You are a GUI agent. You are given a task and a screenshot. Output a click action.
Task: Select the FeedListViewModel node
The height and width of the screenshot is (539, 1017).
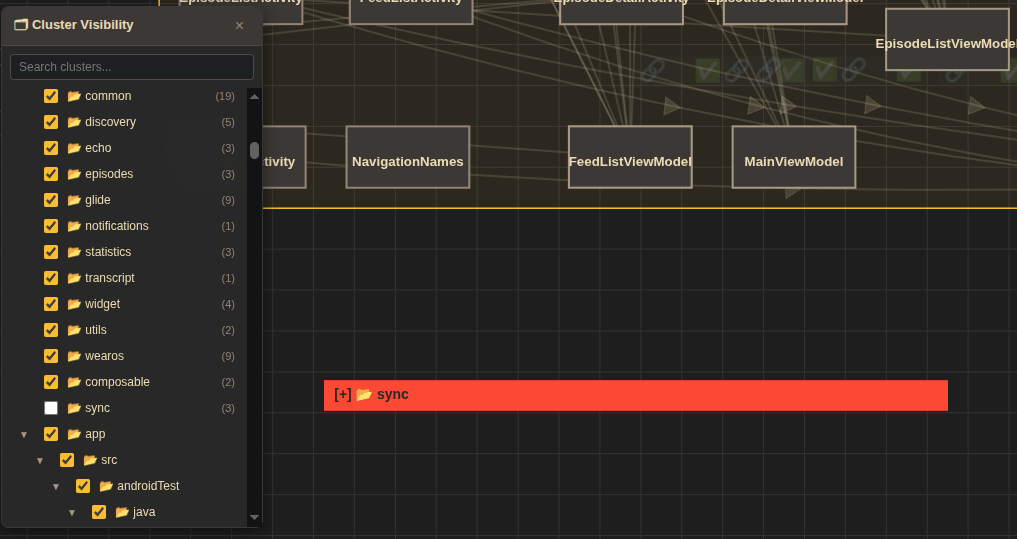pyautogui.click(x=630, y=157)
